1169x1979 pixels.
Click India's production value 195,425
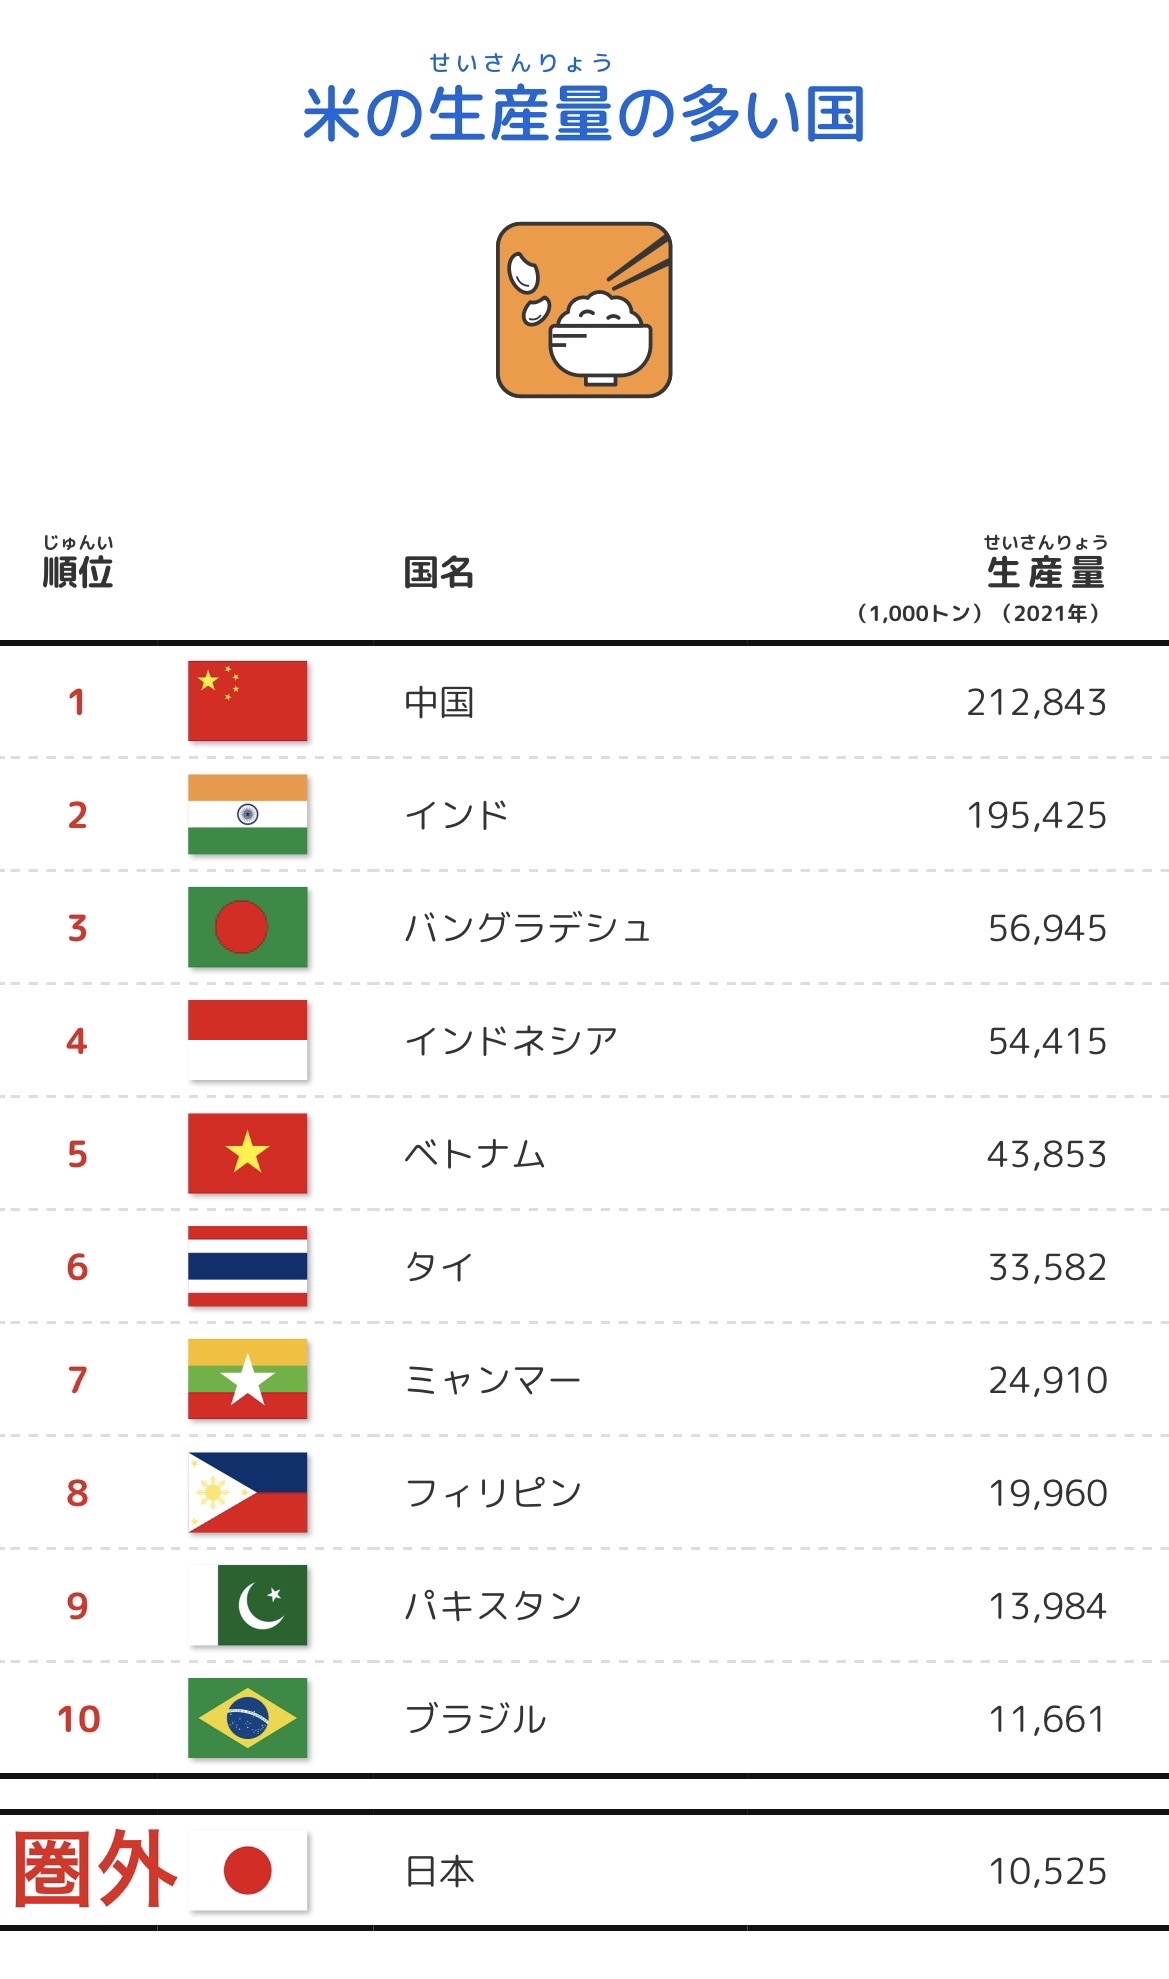[1036, 815]
